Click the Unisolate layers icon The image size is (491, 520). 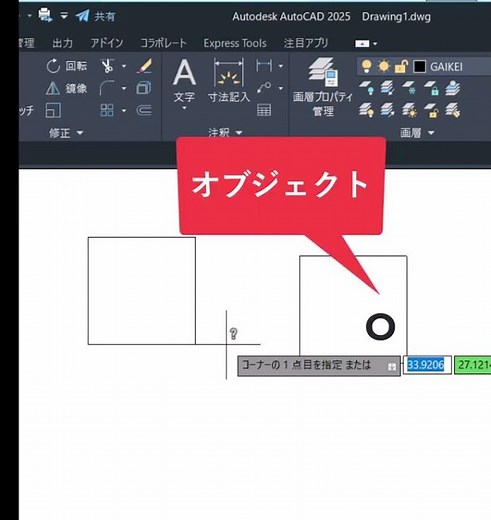[388, 110]
